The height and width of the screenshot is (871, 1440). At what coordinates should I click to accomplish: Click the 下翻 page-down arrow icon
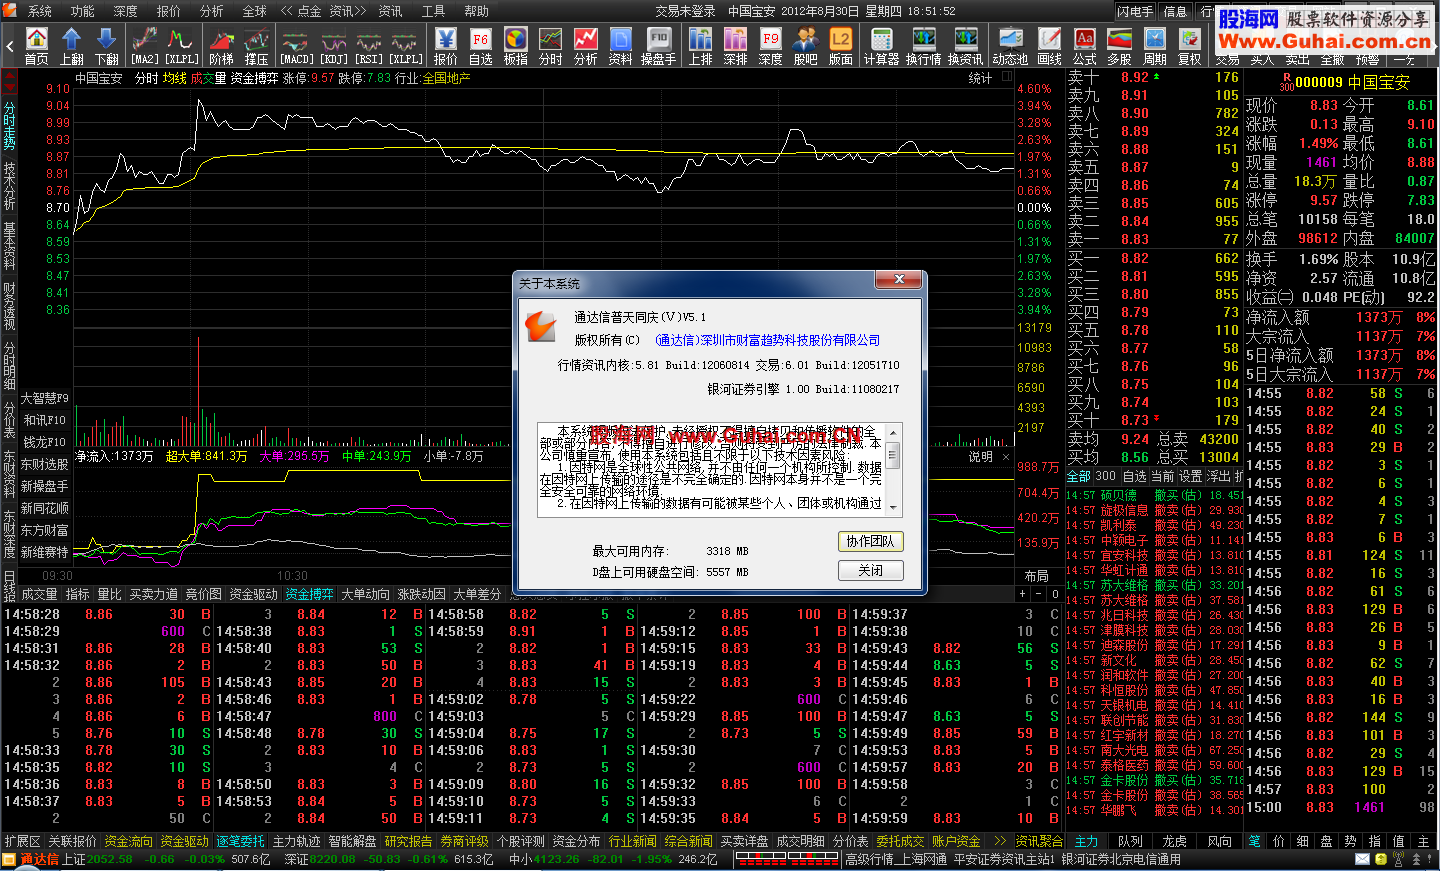coord(107,46)
